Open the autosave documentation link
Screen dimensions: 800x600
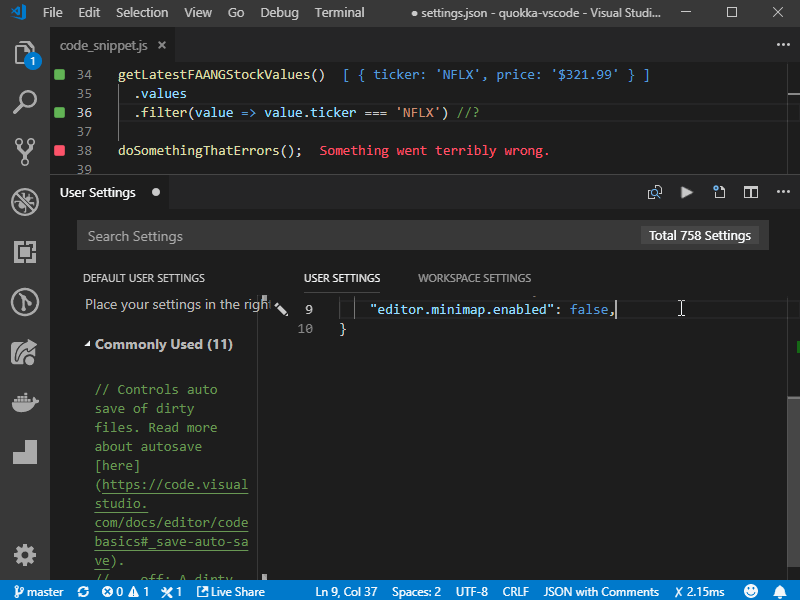pos(171,522)
